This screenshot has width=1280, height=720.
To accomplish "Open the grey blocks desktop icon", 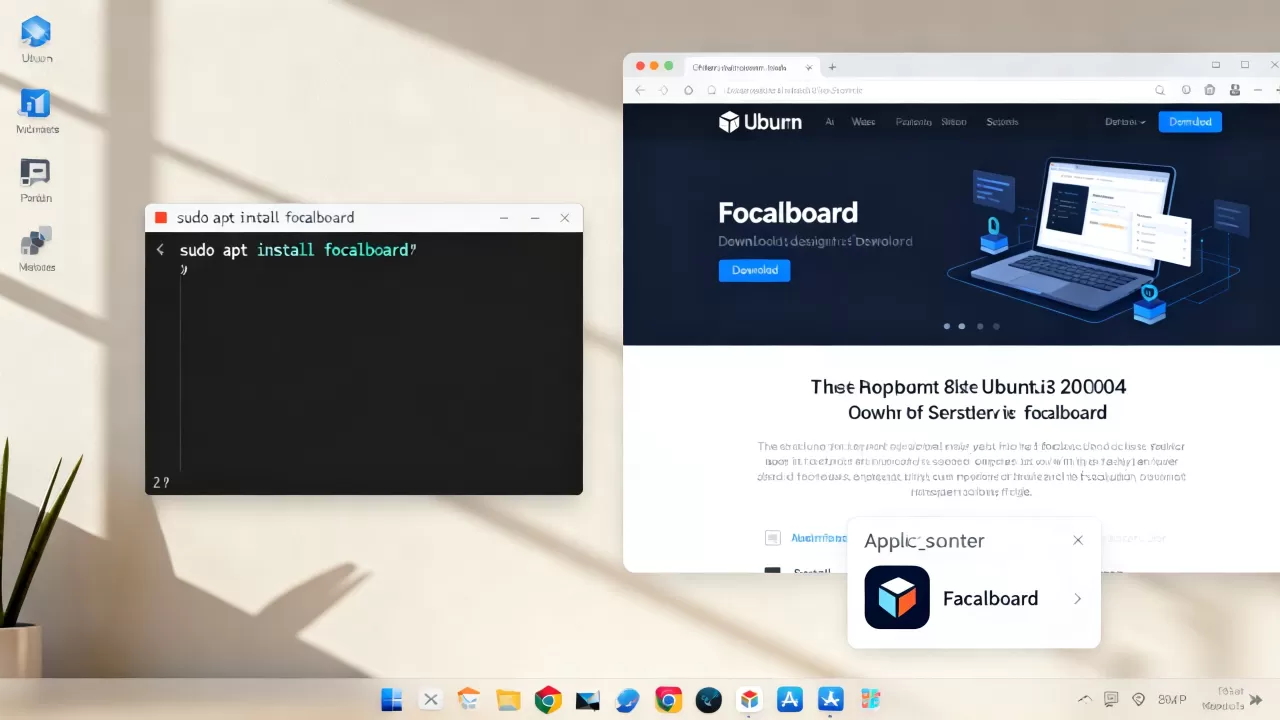I will pos(36,241).
